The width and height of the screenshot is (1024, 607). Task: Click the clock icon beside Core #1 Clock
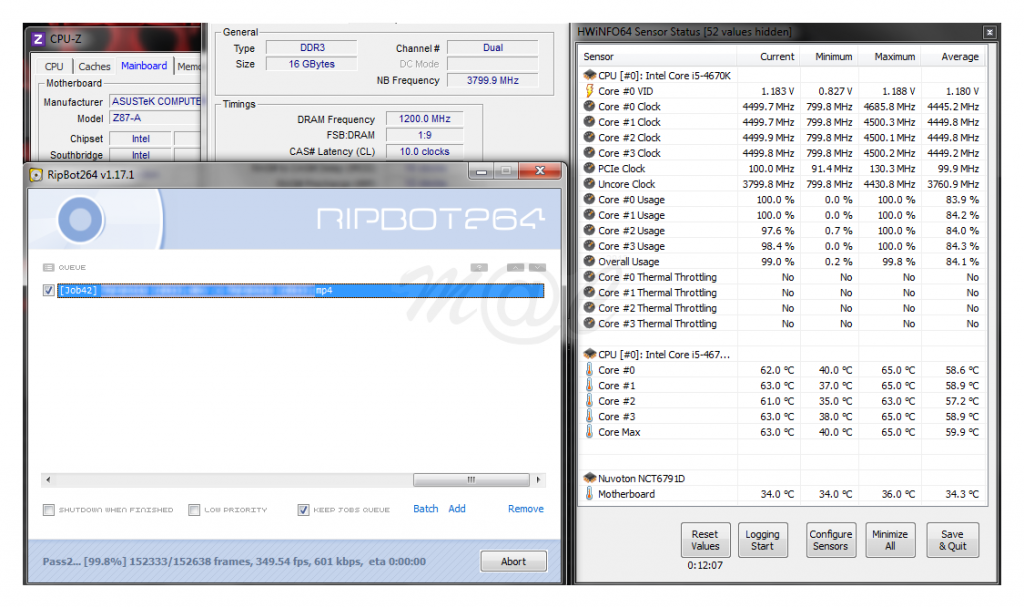[590, 122]
